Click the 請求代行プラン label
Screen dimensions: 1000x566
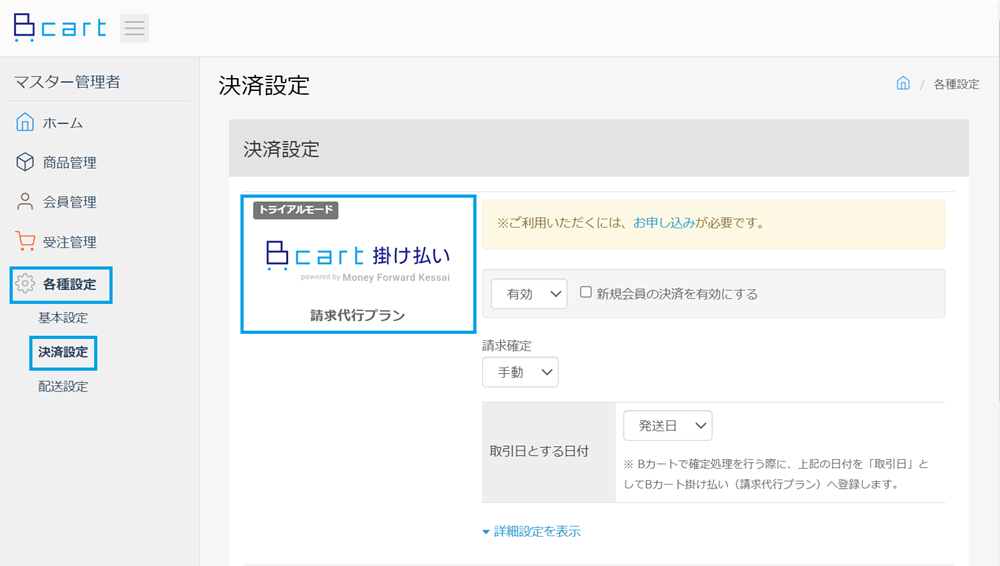(x=358, y=315)
